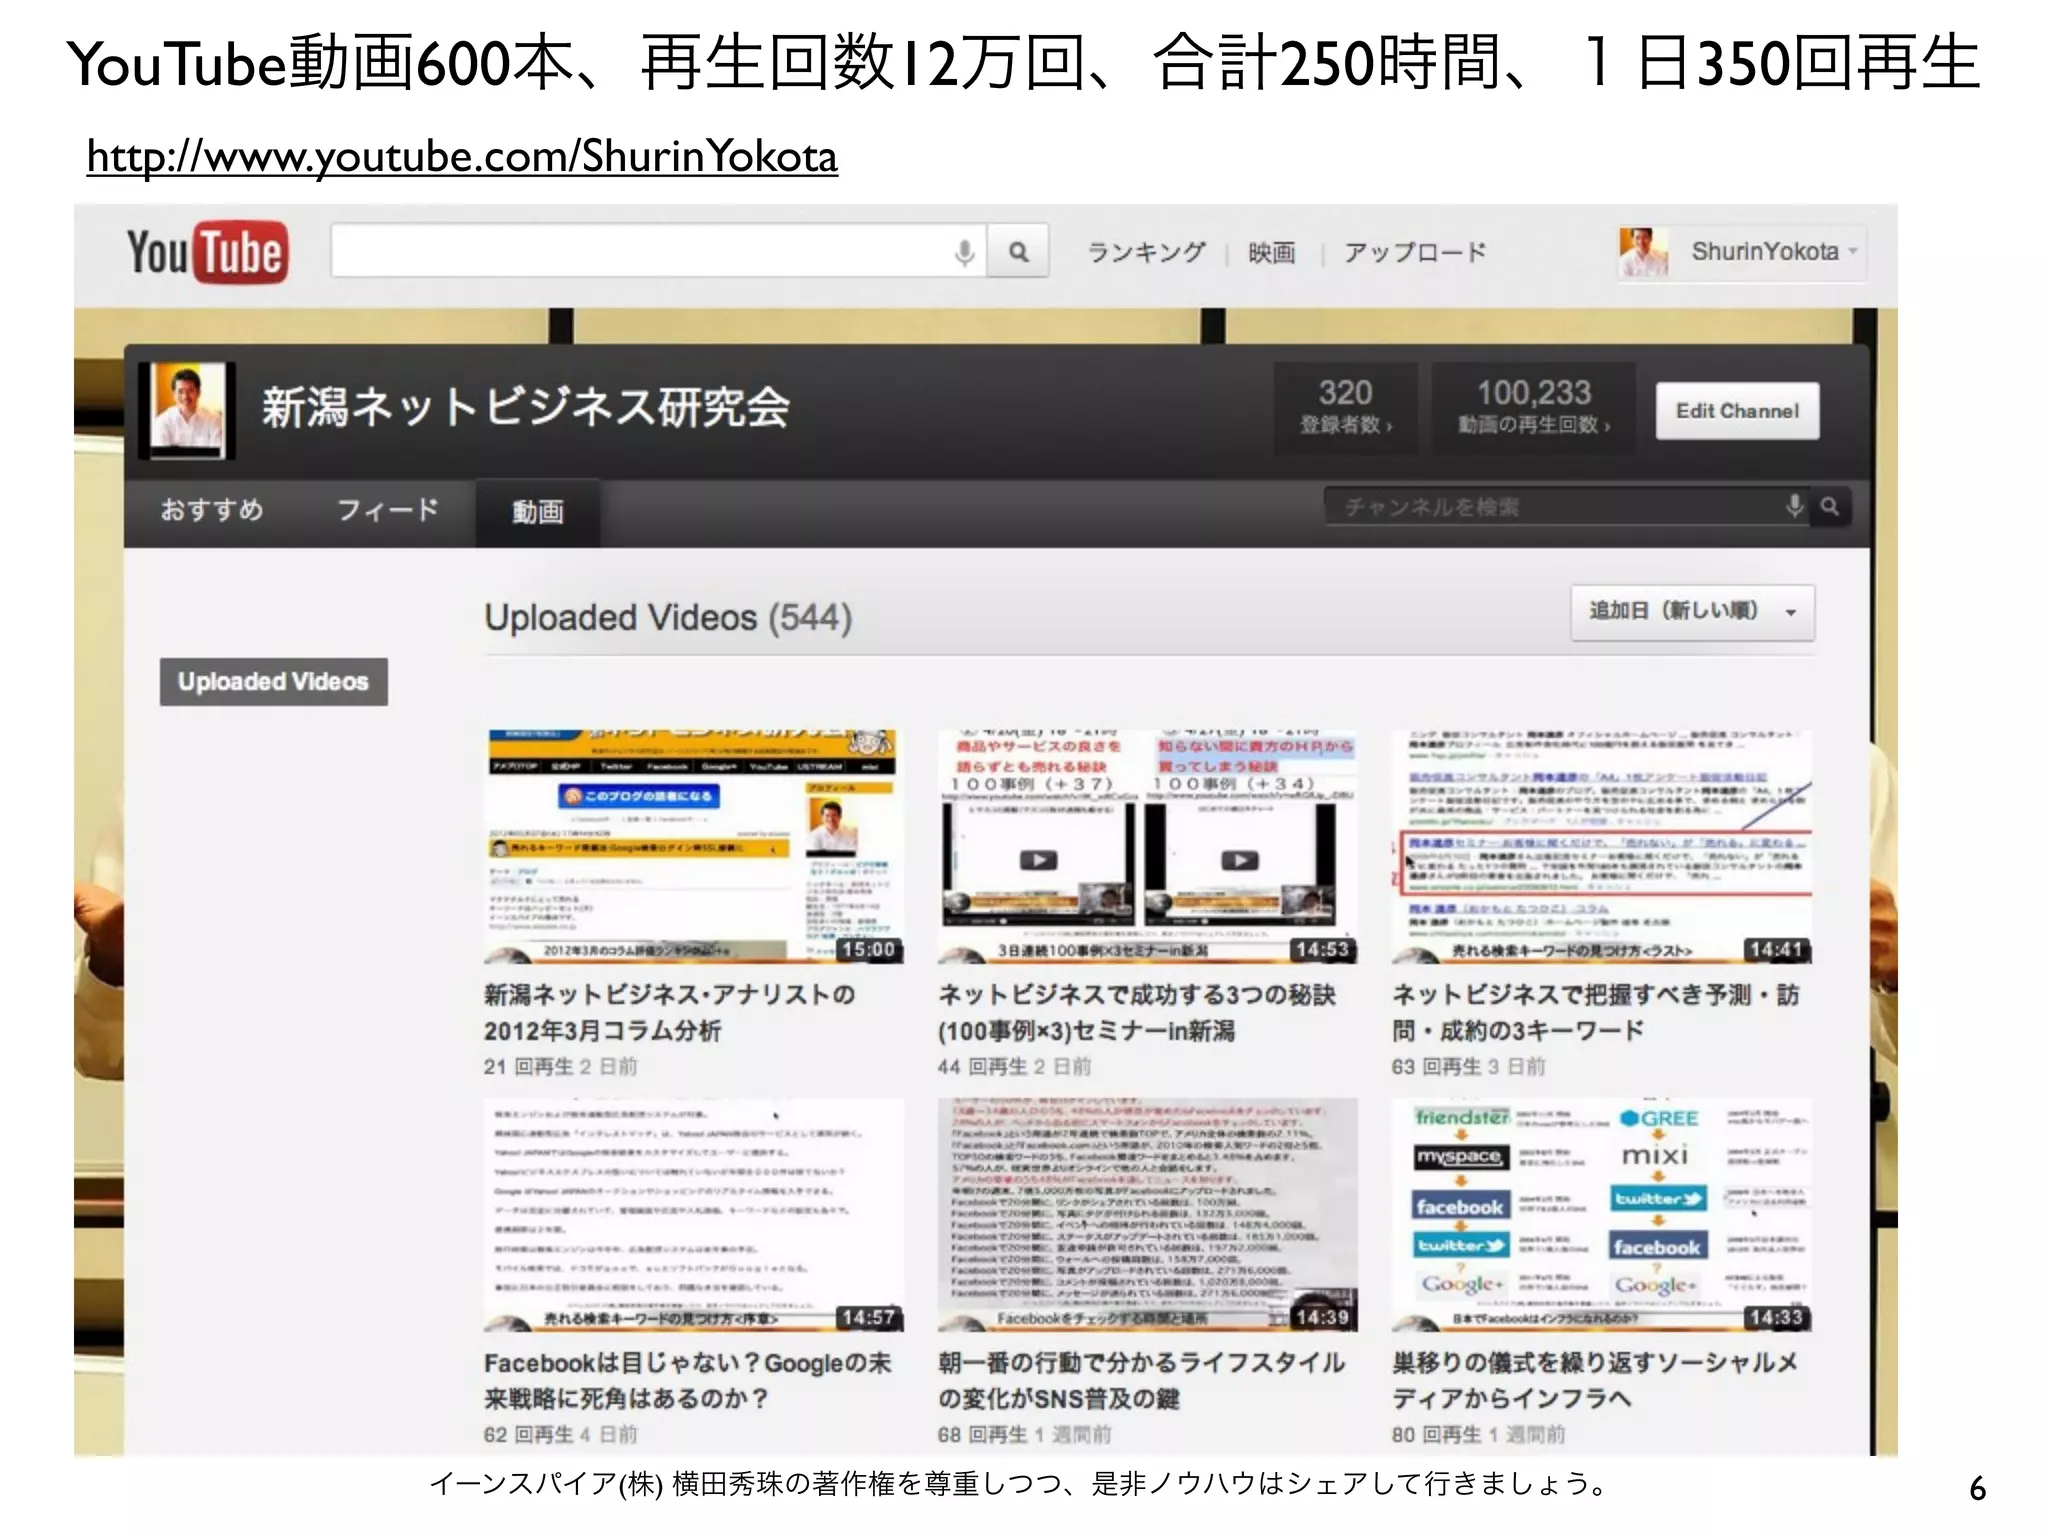Click the text 68 回再生 1 週間前
The image size is (2048, 1536).
(1024, 1435)
